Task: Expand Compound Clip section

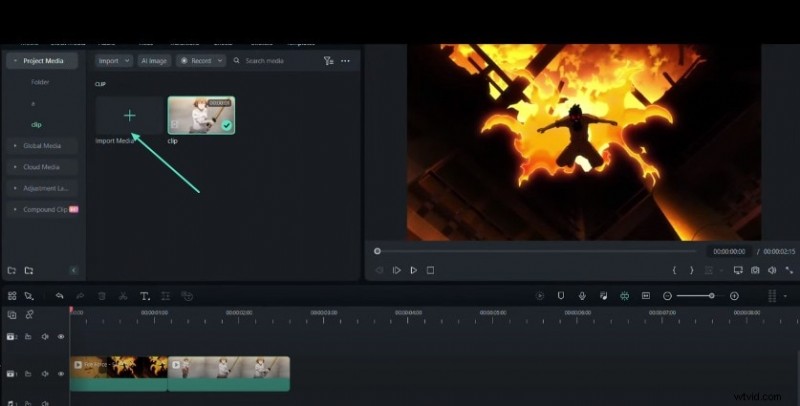Action: [x=15, y=210]
